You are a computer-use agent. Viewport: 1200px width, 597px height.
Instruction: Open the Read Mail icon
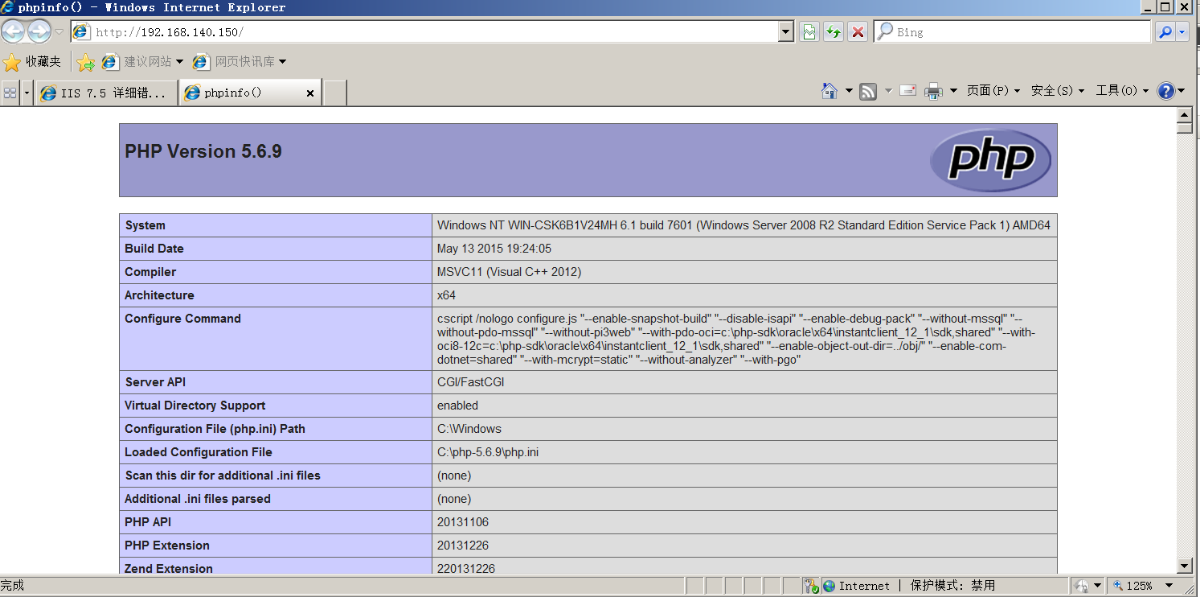pyautogui.click(x=906, y=90)
